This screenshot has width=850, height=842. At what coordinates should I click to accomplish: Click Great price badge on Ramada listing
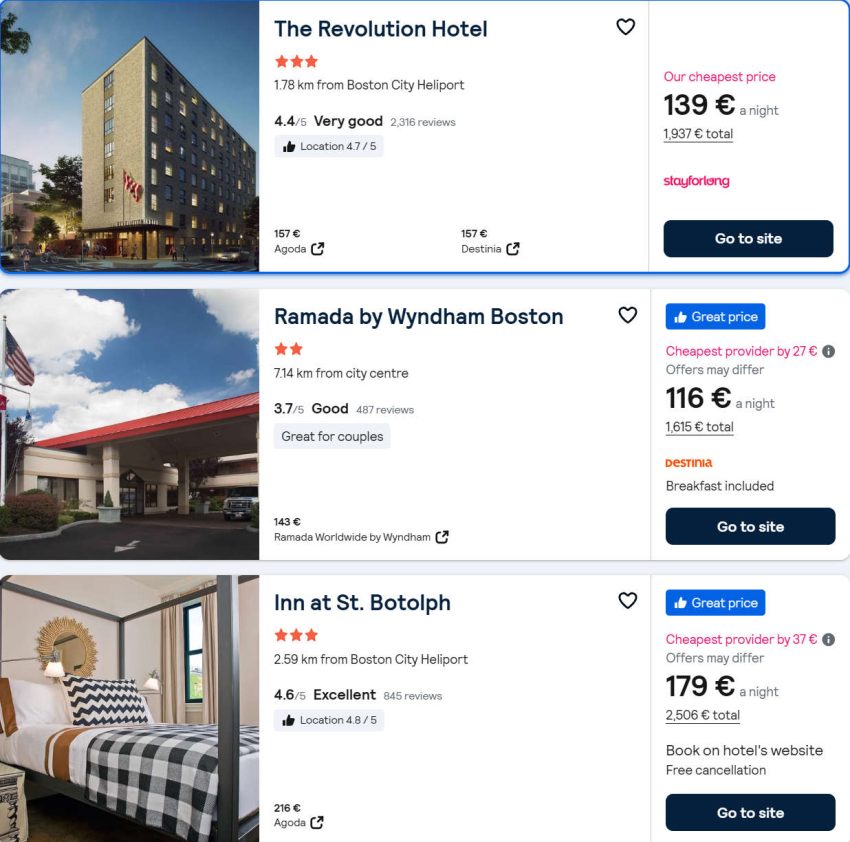point(715,317)
